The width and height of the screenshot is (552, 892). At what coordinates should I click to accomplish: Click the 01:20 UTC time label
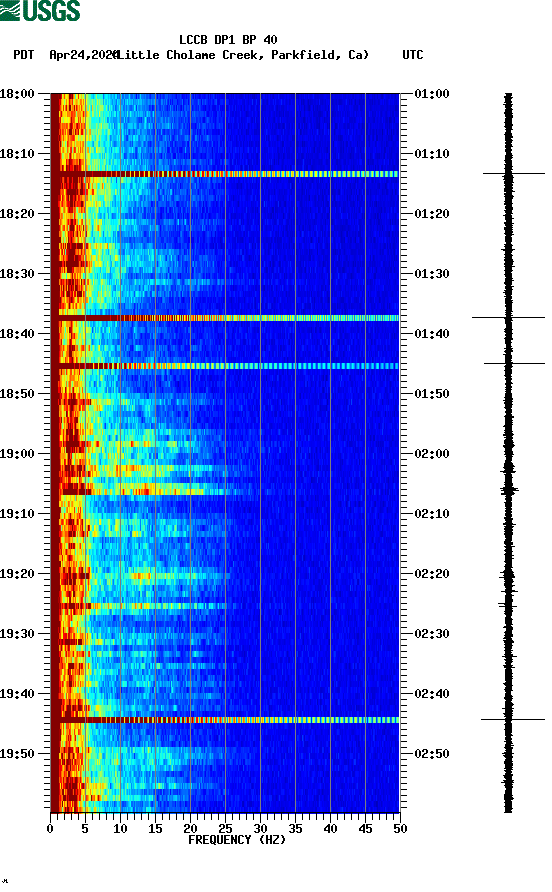coord(432,213)
